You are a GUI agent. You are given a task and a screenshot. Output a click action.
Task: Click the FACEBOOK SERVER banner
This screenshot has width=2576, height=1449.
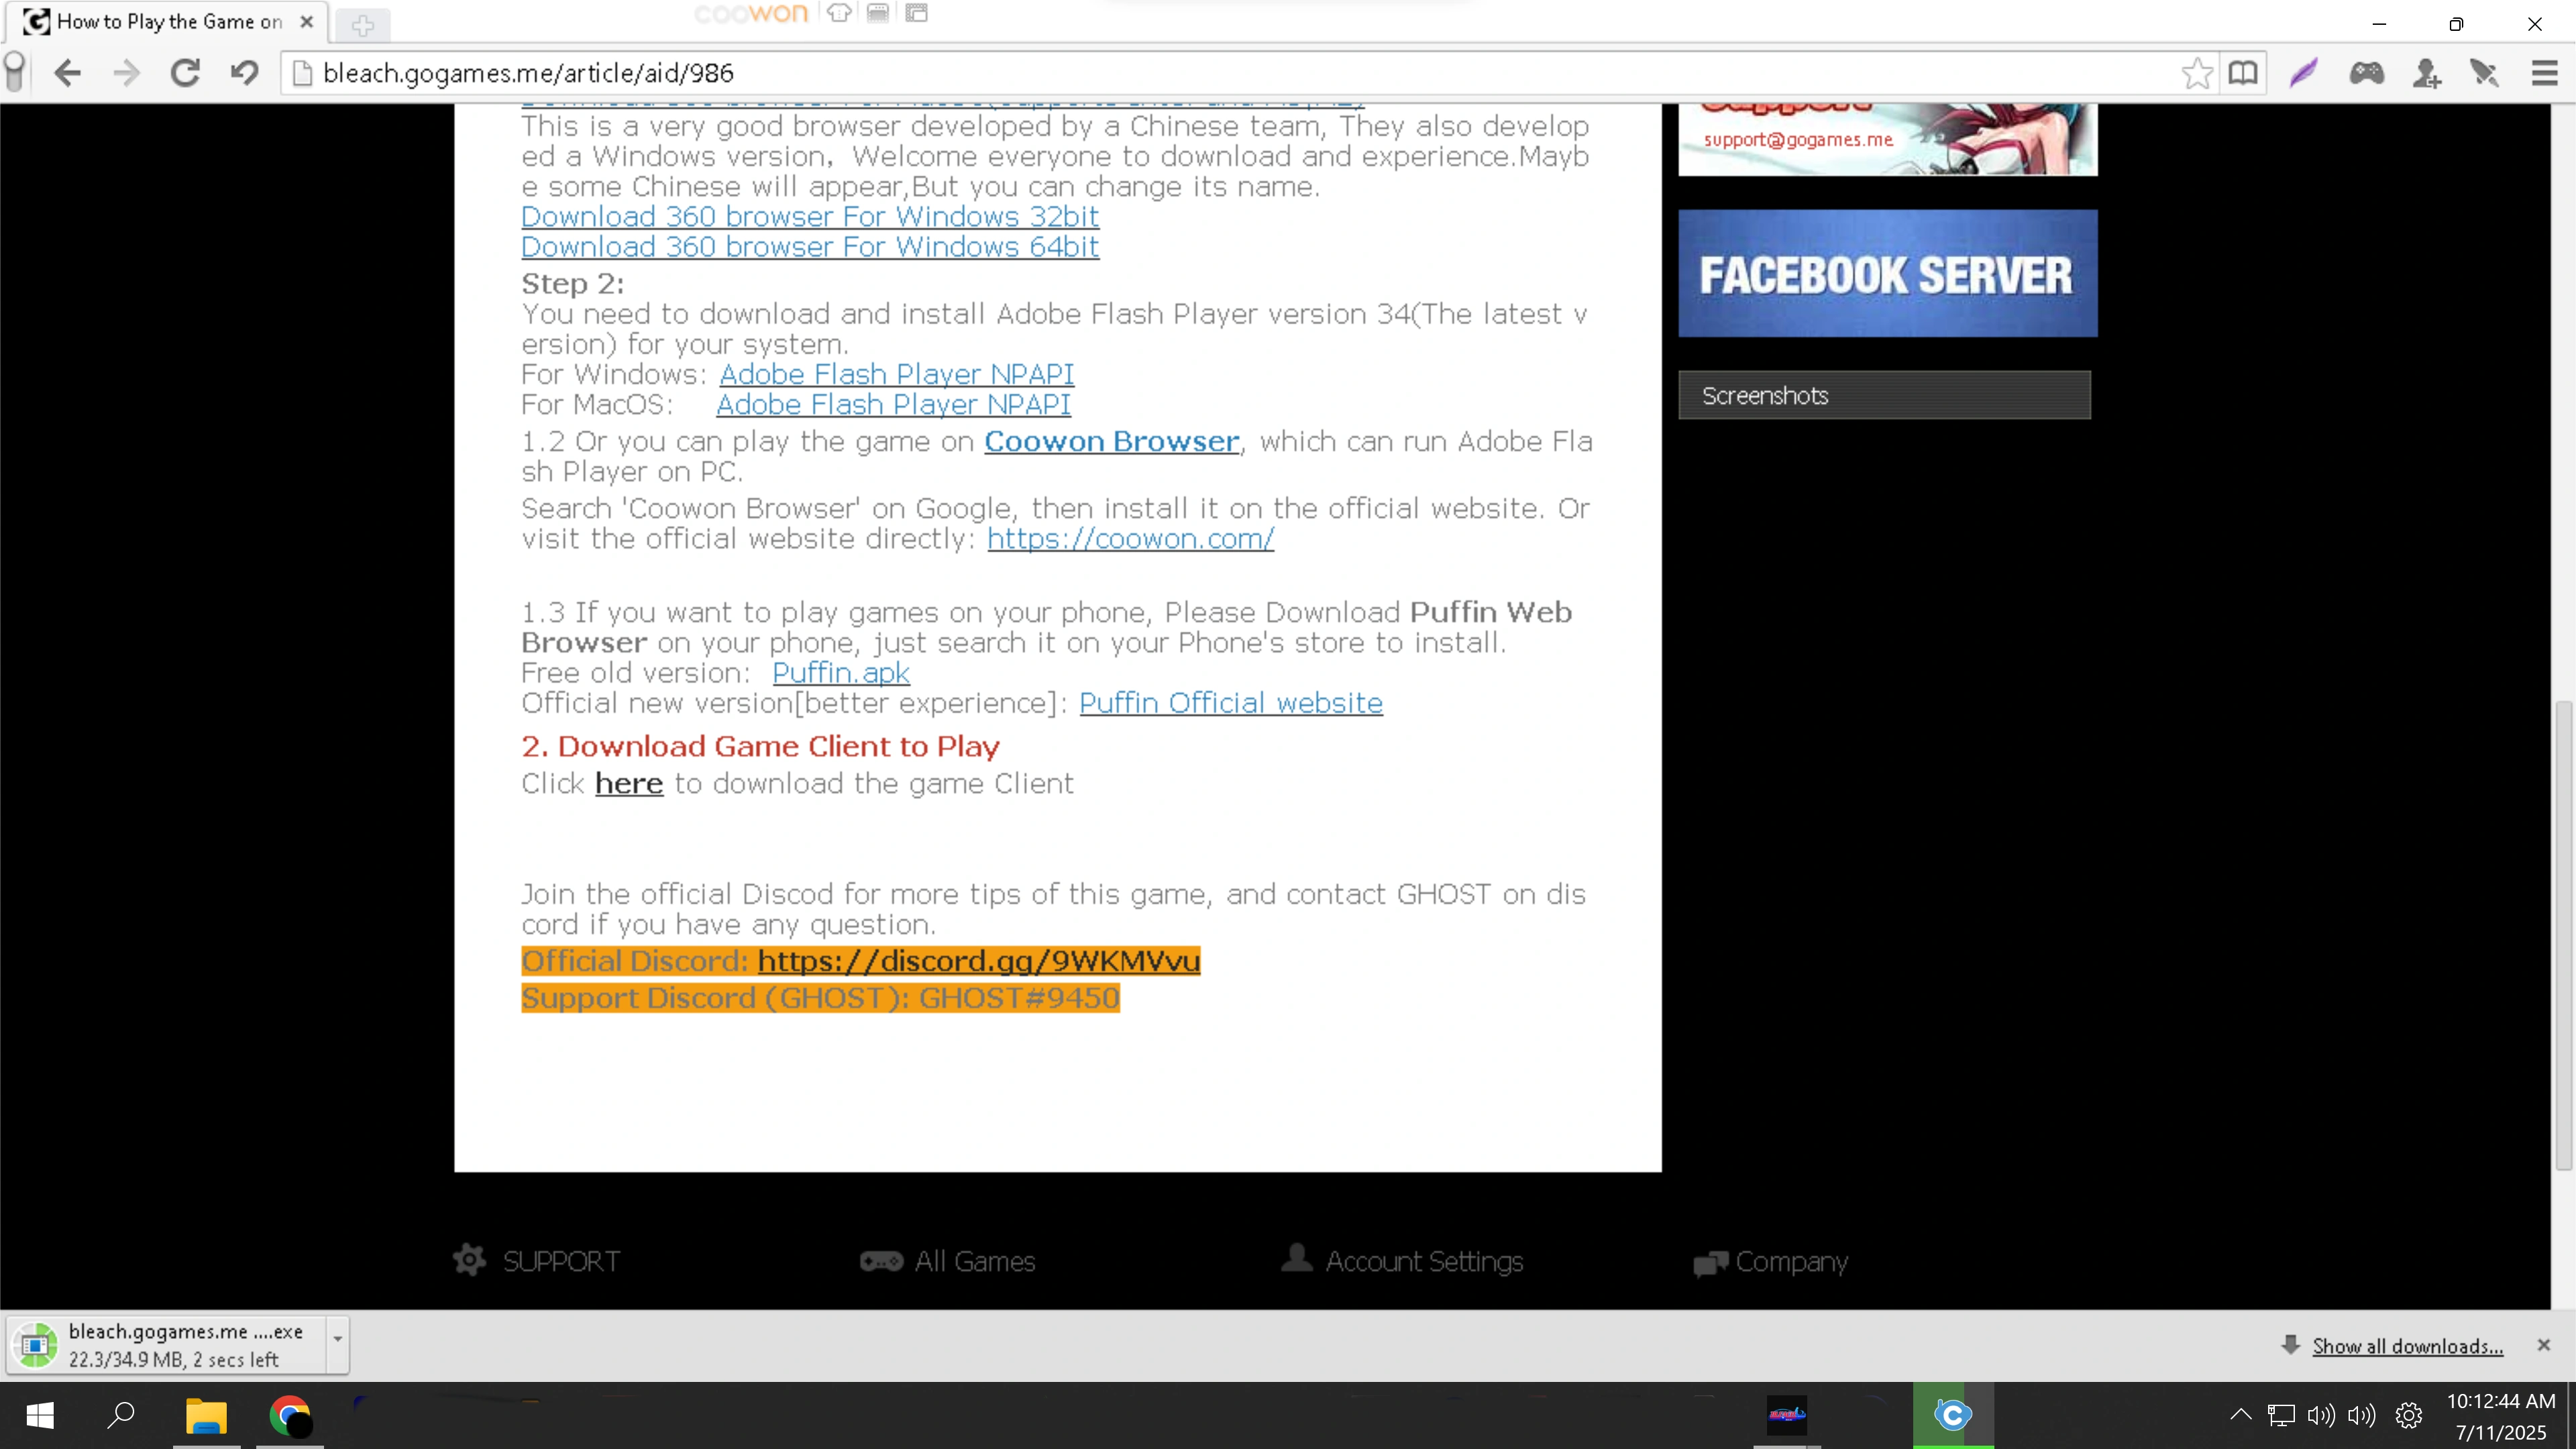tap(1887, 273)
